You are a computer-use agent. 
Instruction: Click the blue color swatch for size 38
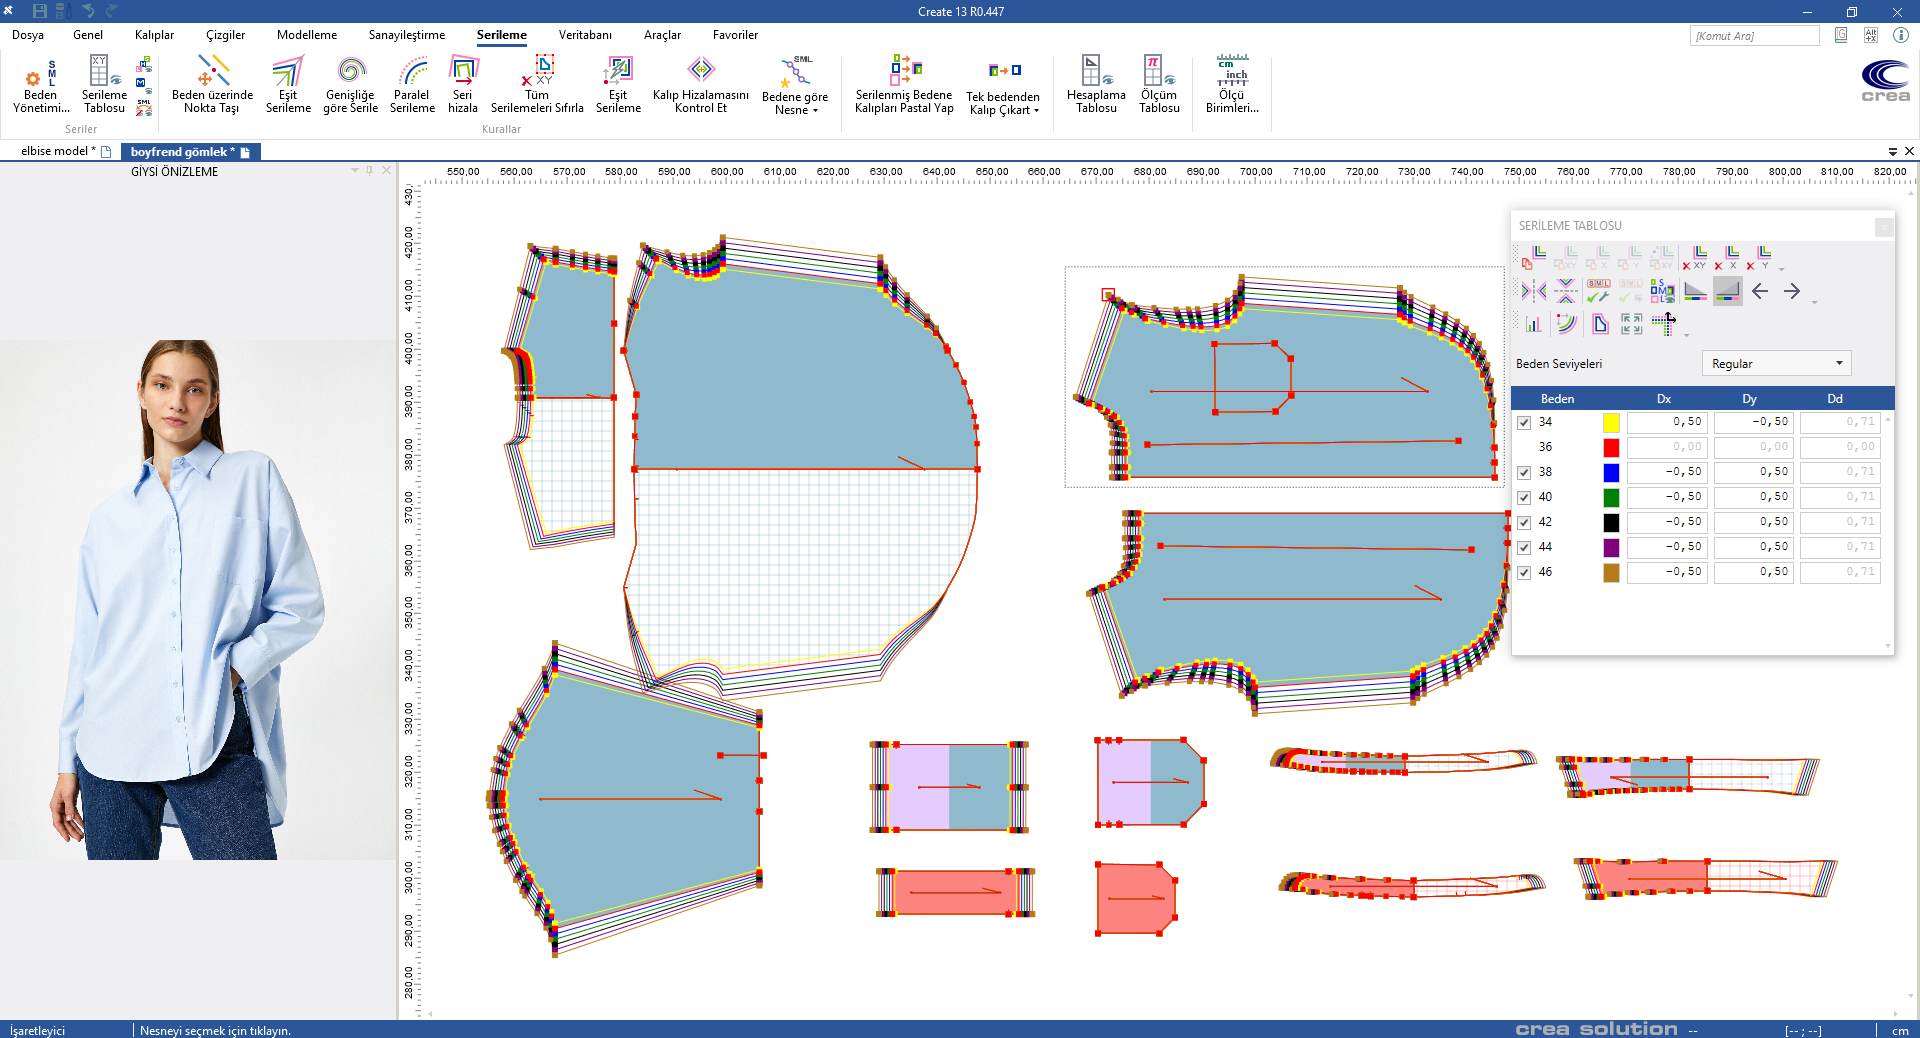pyautogui.click(x=1611, y=472)
